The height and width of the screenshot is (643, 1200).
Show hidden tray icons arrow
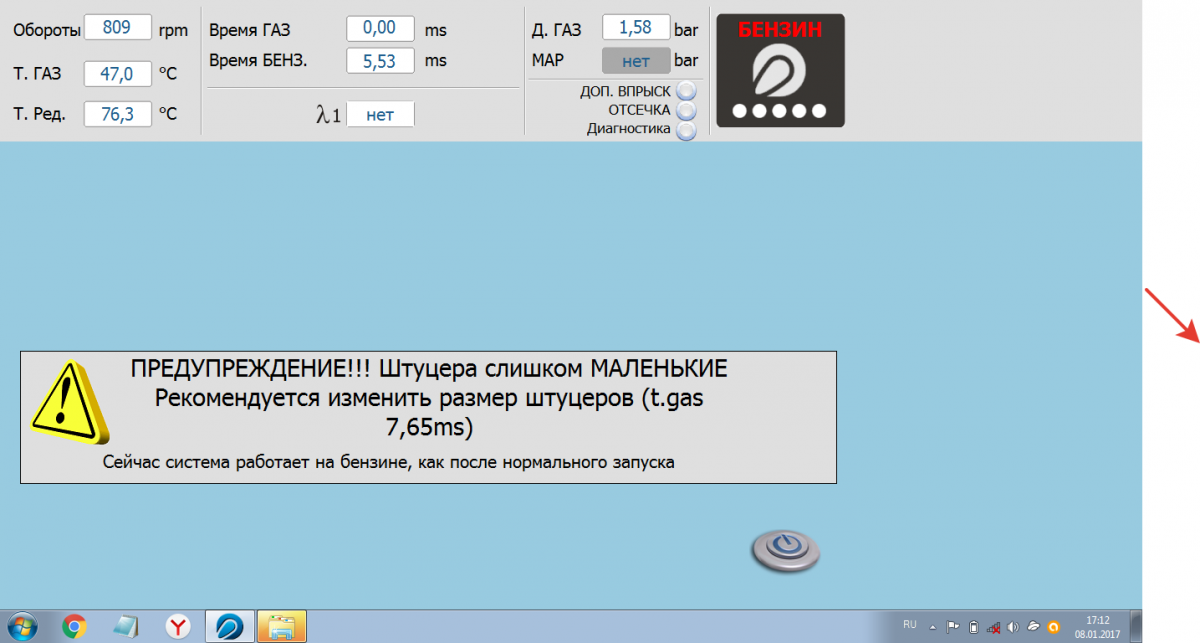[x=933, y=628]
